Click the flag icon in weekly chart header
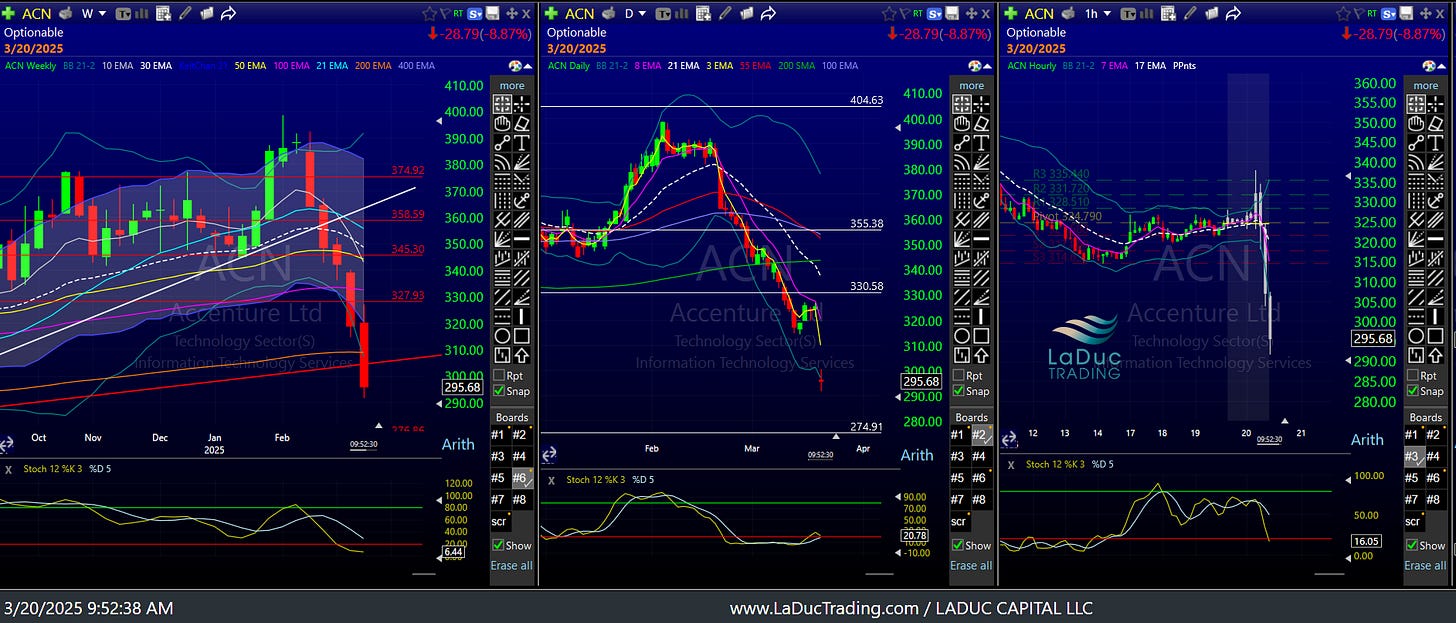1456x623 pixels. click(445, 14)
